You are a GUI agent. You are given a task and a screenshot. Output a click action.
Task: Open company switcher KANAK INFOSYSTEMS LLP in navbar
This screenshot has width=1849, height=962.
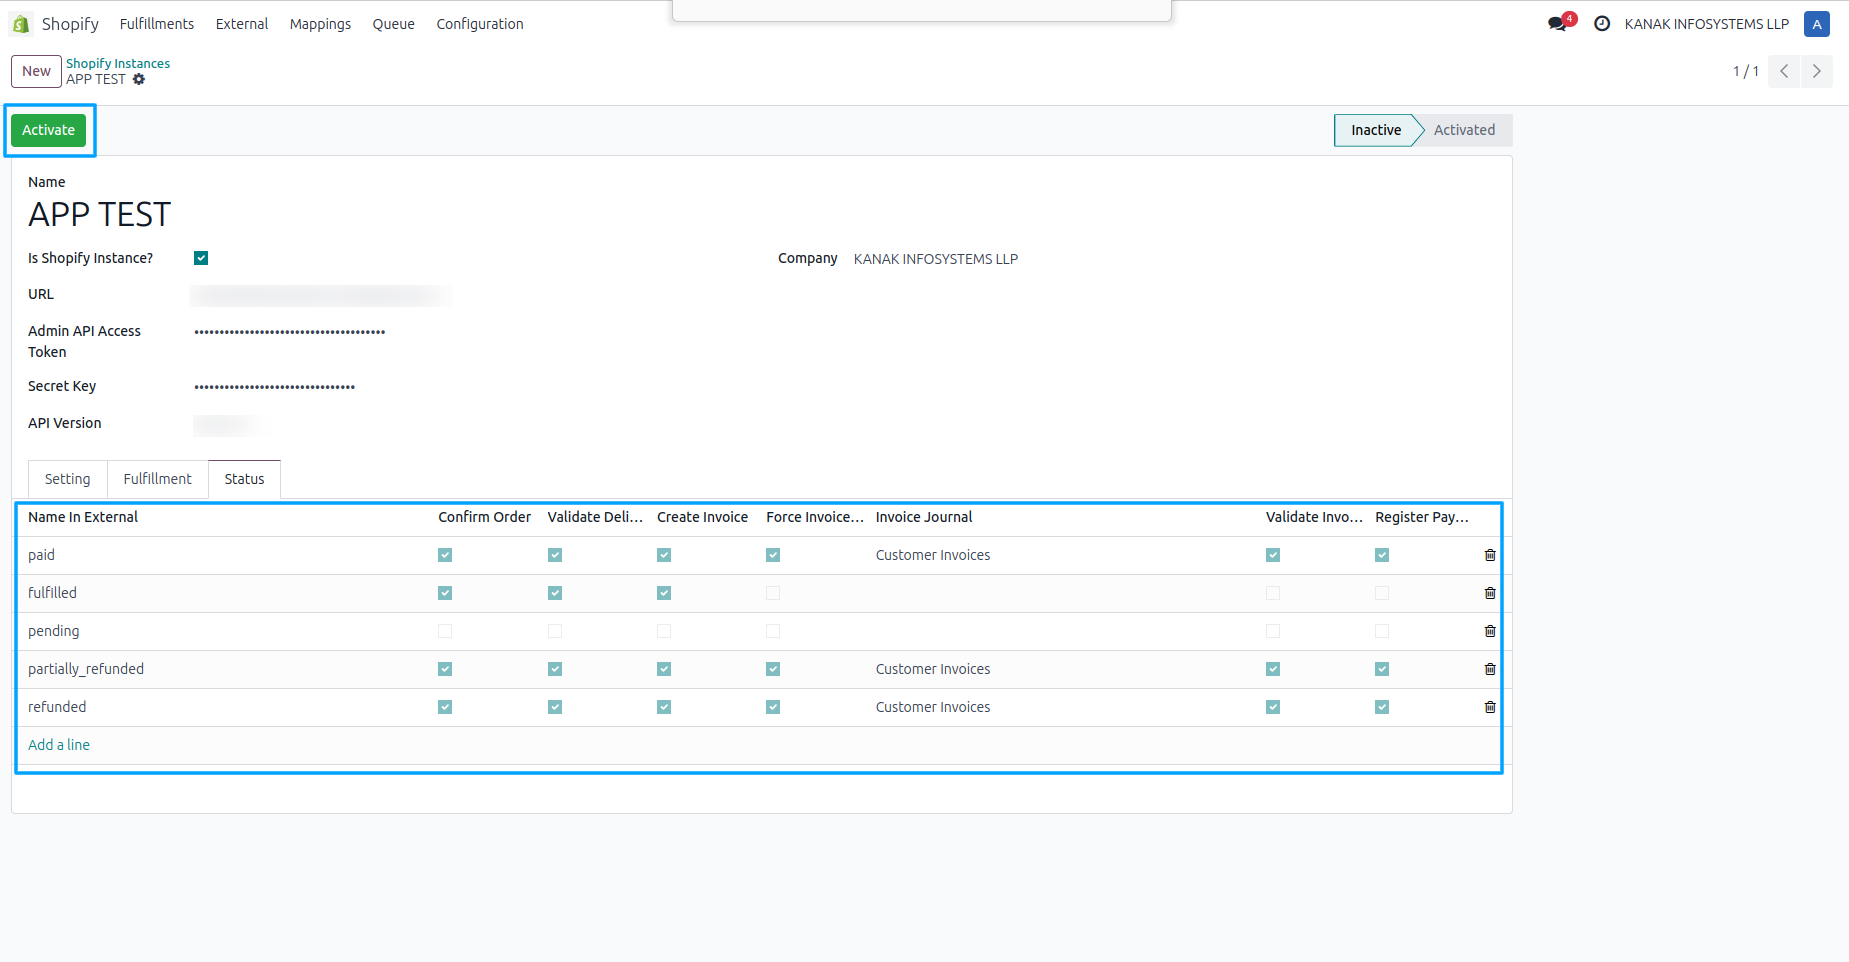coord(1706,24)
